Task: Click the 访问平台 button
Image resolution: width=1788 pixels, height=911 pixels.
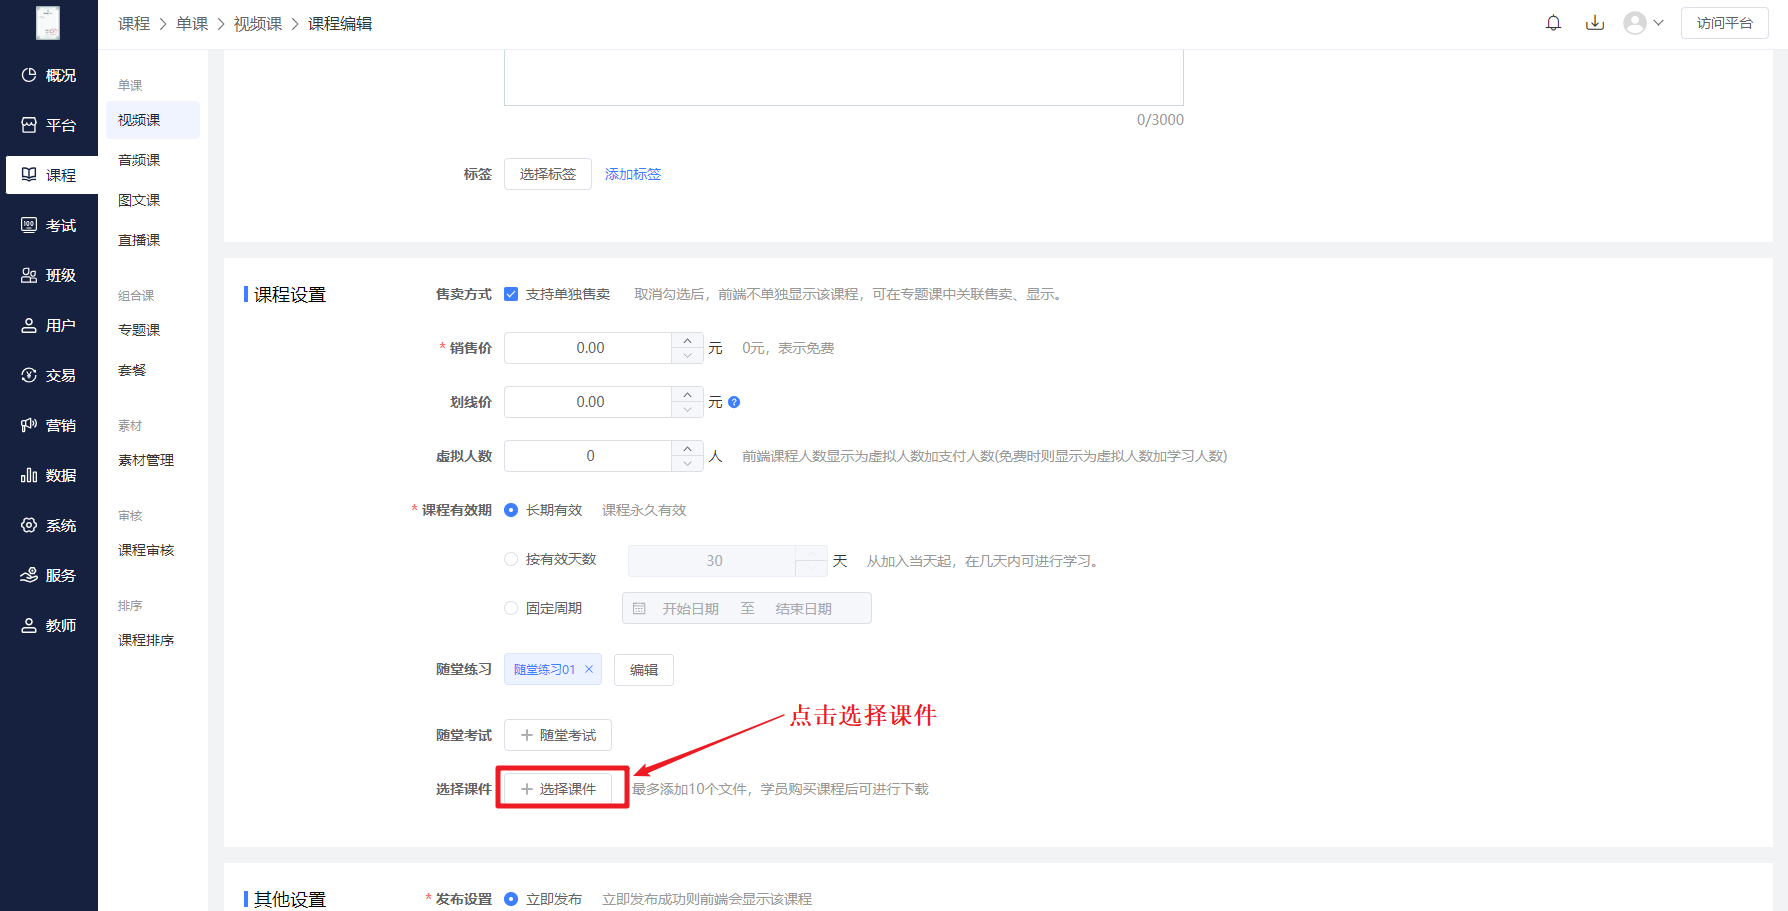Action: (x=1725, y=23)
